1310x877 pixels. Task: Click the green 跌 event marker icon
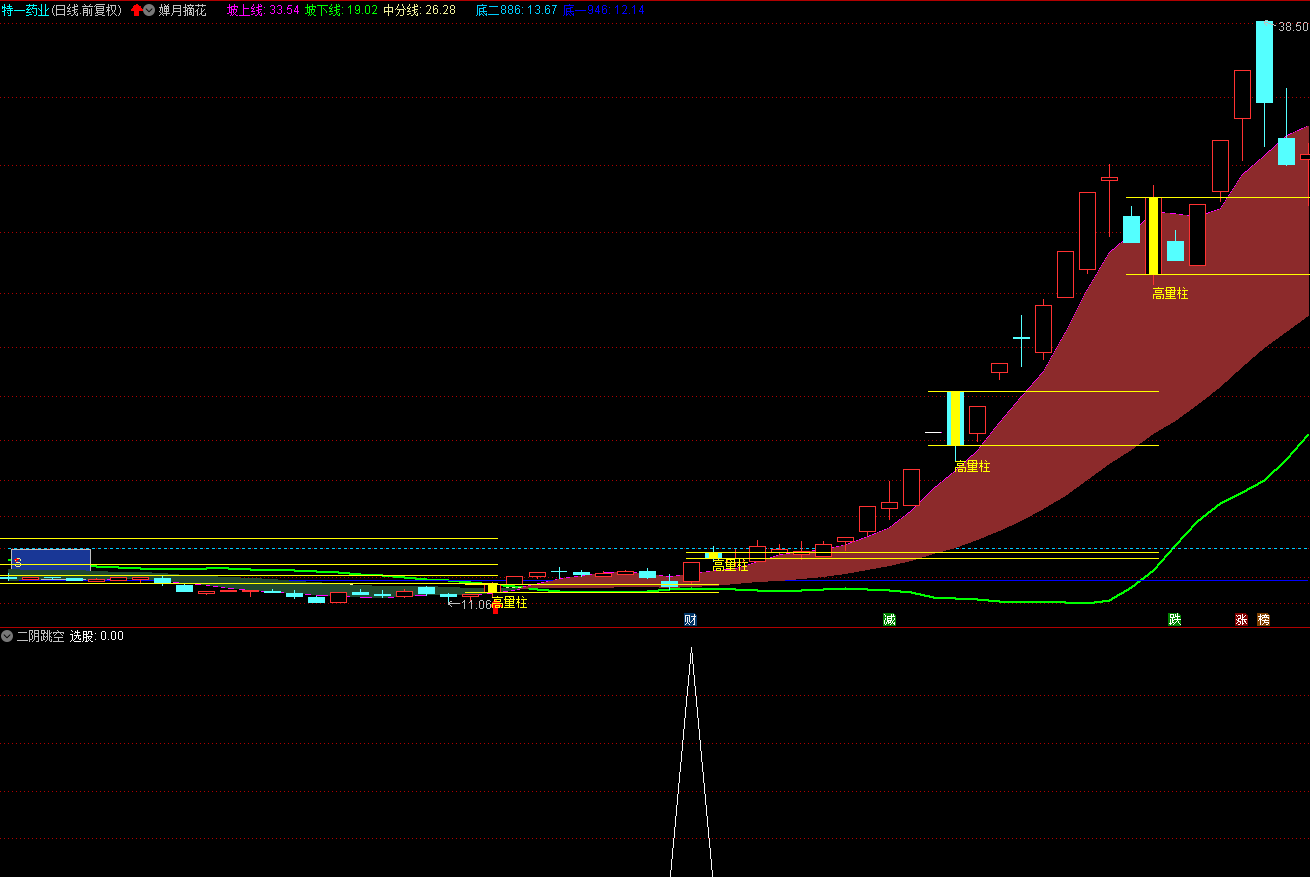click(1175, 620)
